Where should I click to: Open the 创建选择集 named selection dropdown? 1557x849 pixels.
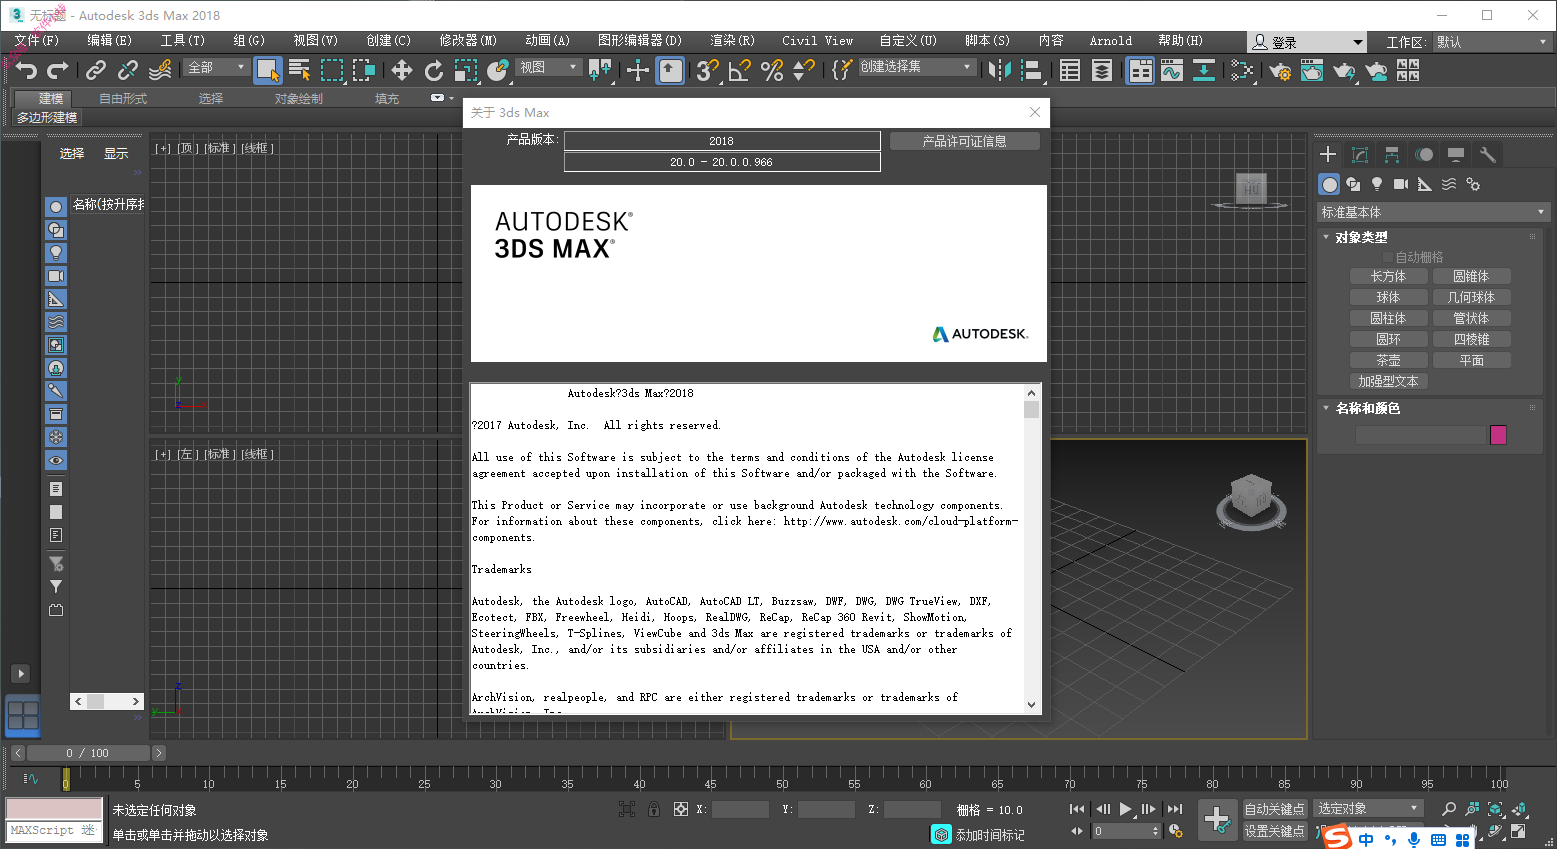(x=916, y=67)
